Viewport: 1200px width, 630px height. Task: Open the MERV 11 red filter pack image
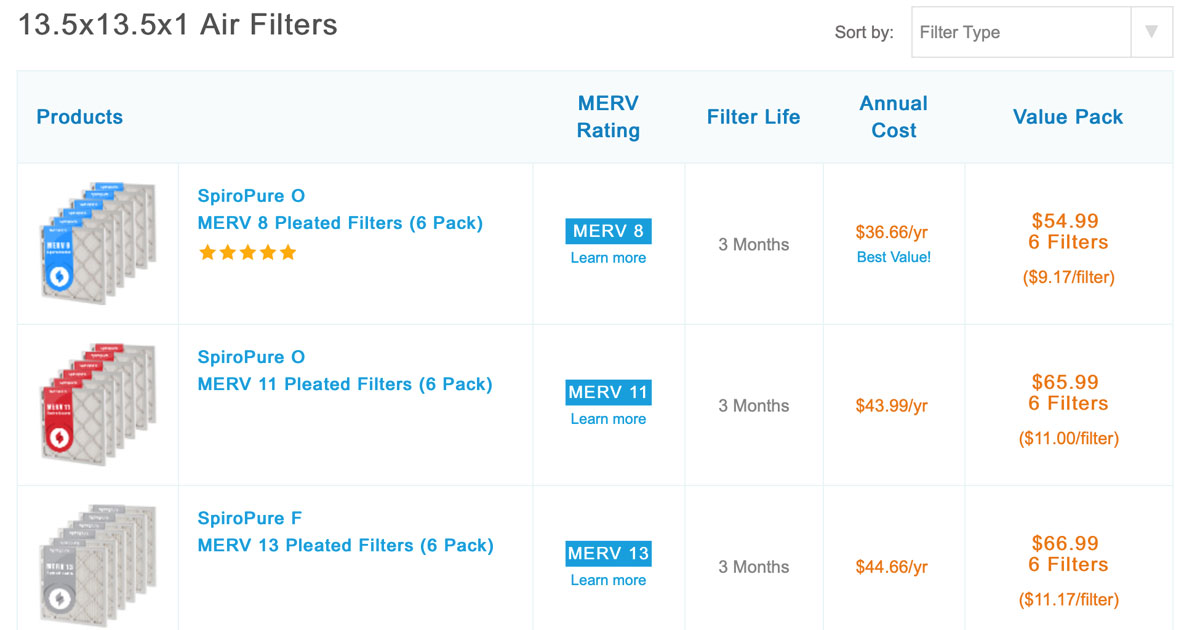pos(98,405)
